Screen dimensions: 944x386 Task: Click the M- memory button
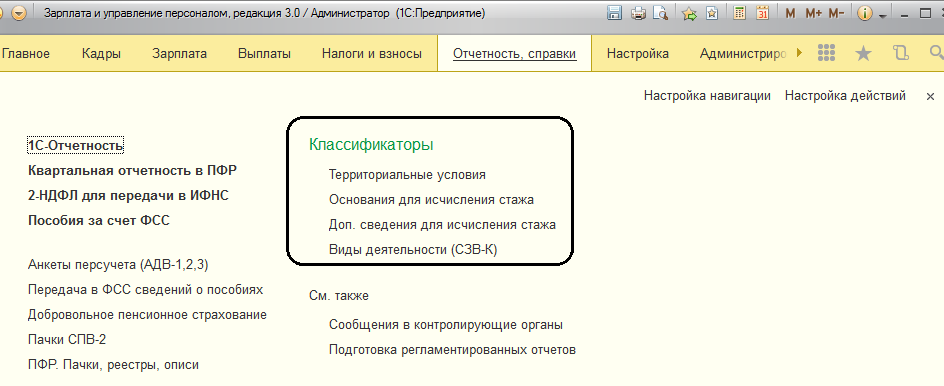tap(836, 13)
